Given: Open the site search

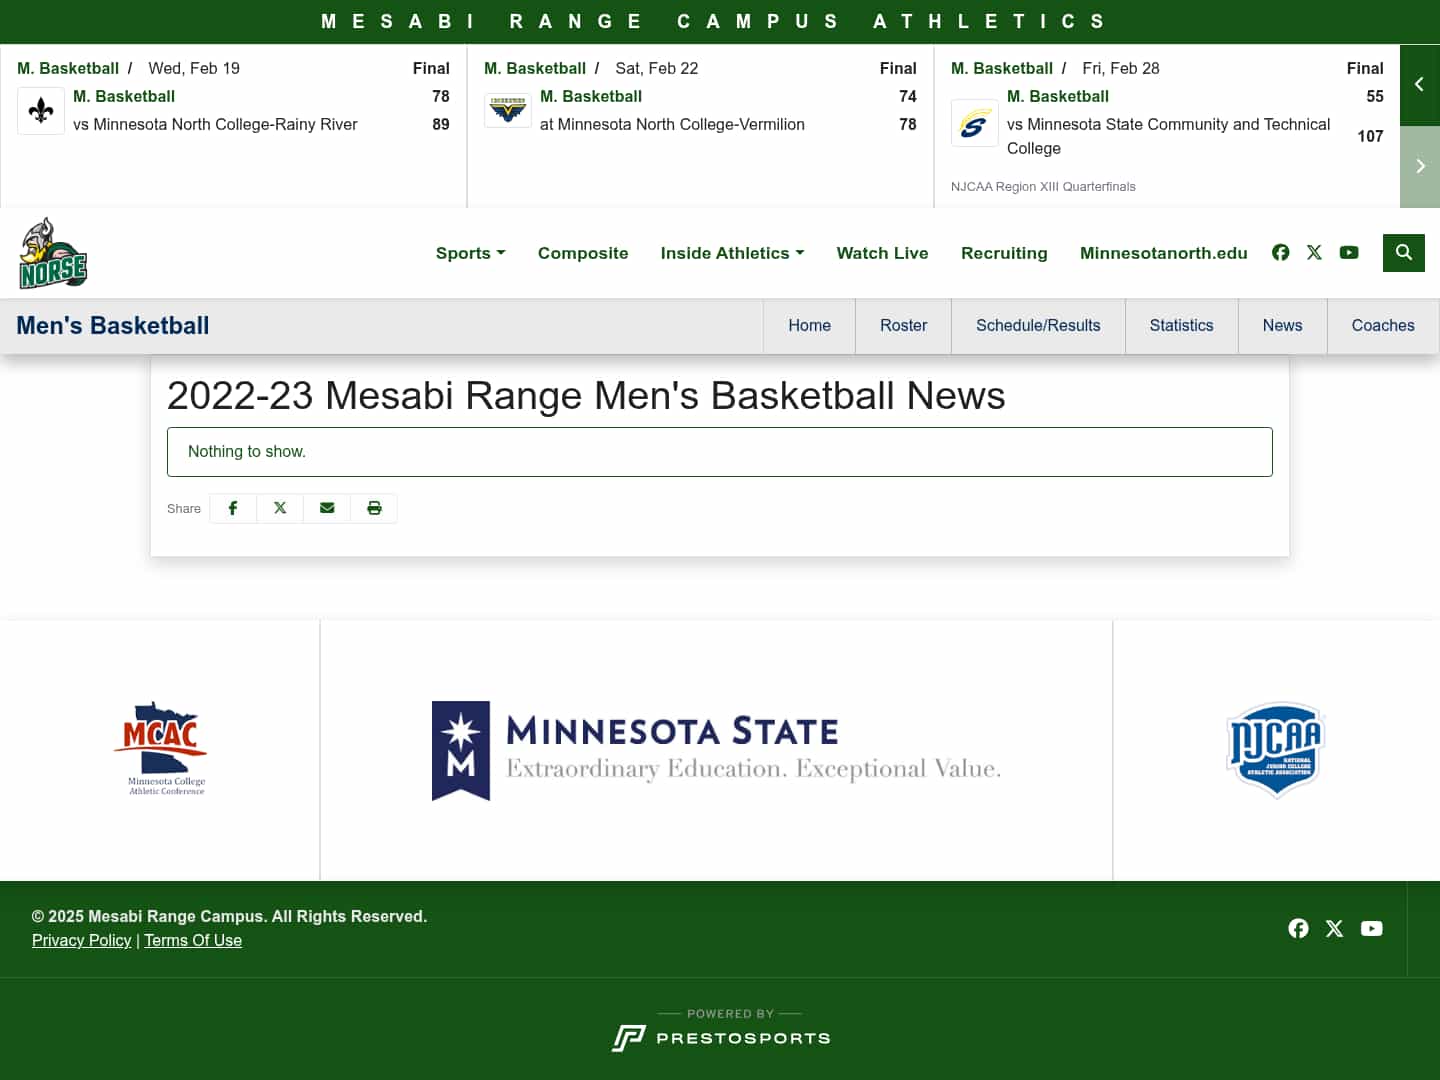Looking at the screenshot, I should [x=1403, y=253].
